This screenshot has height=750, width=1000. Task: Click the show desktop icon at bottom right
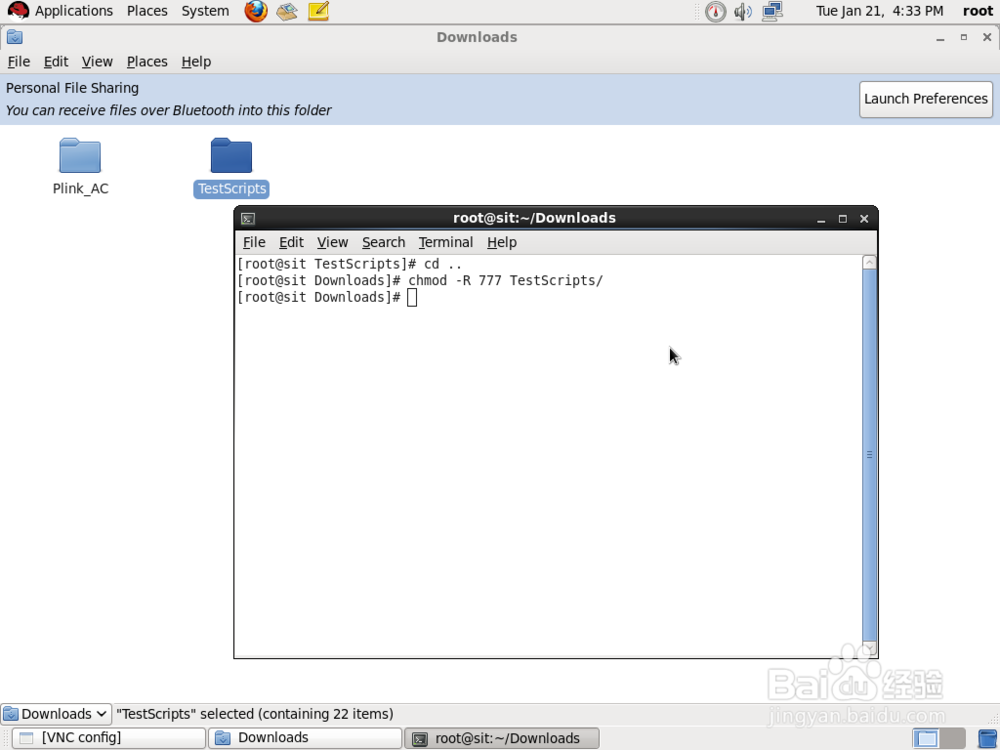[x=987, y=738]
